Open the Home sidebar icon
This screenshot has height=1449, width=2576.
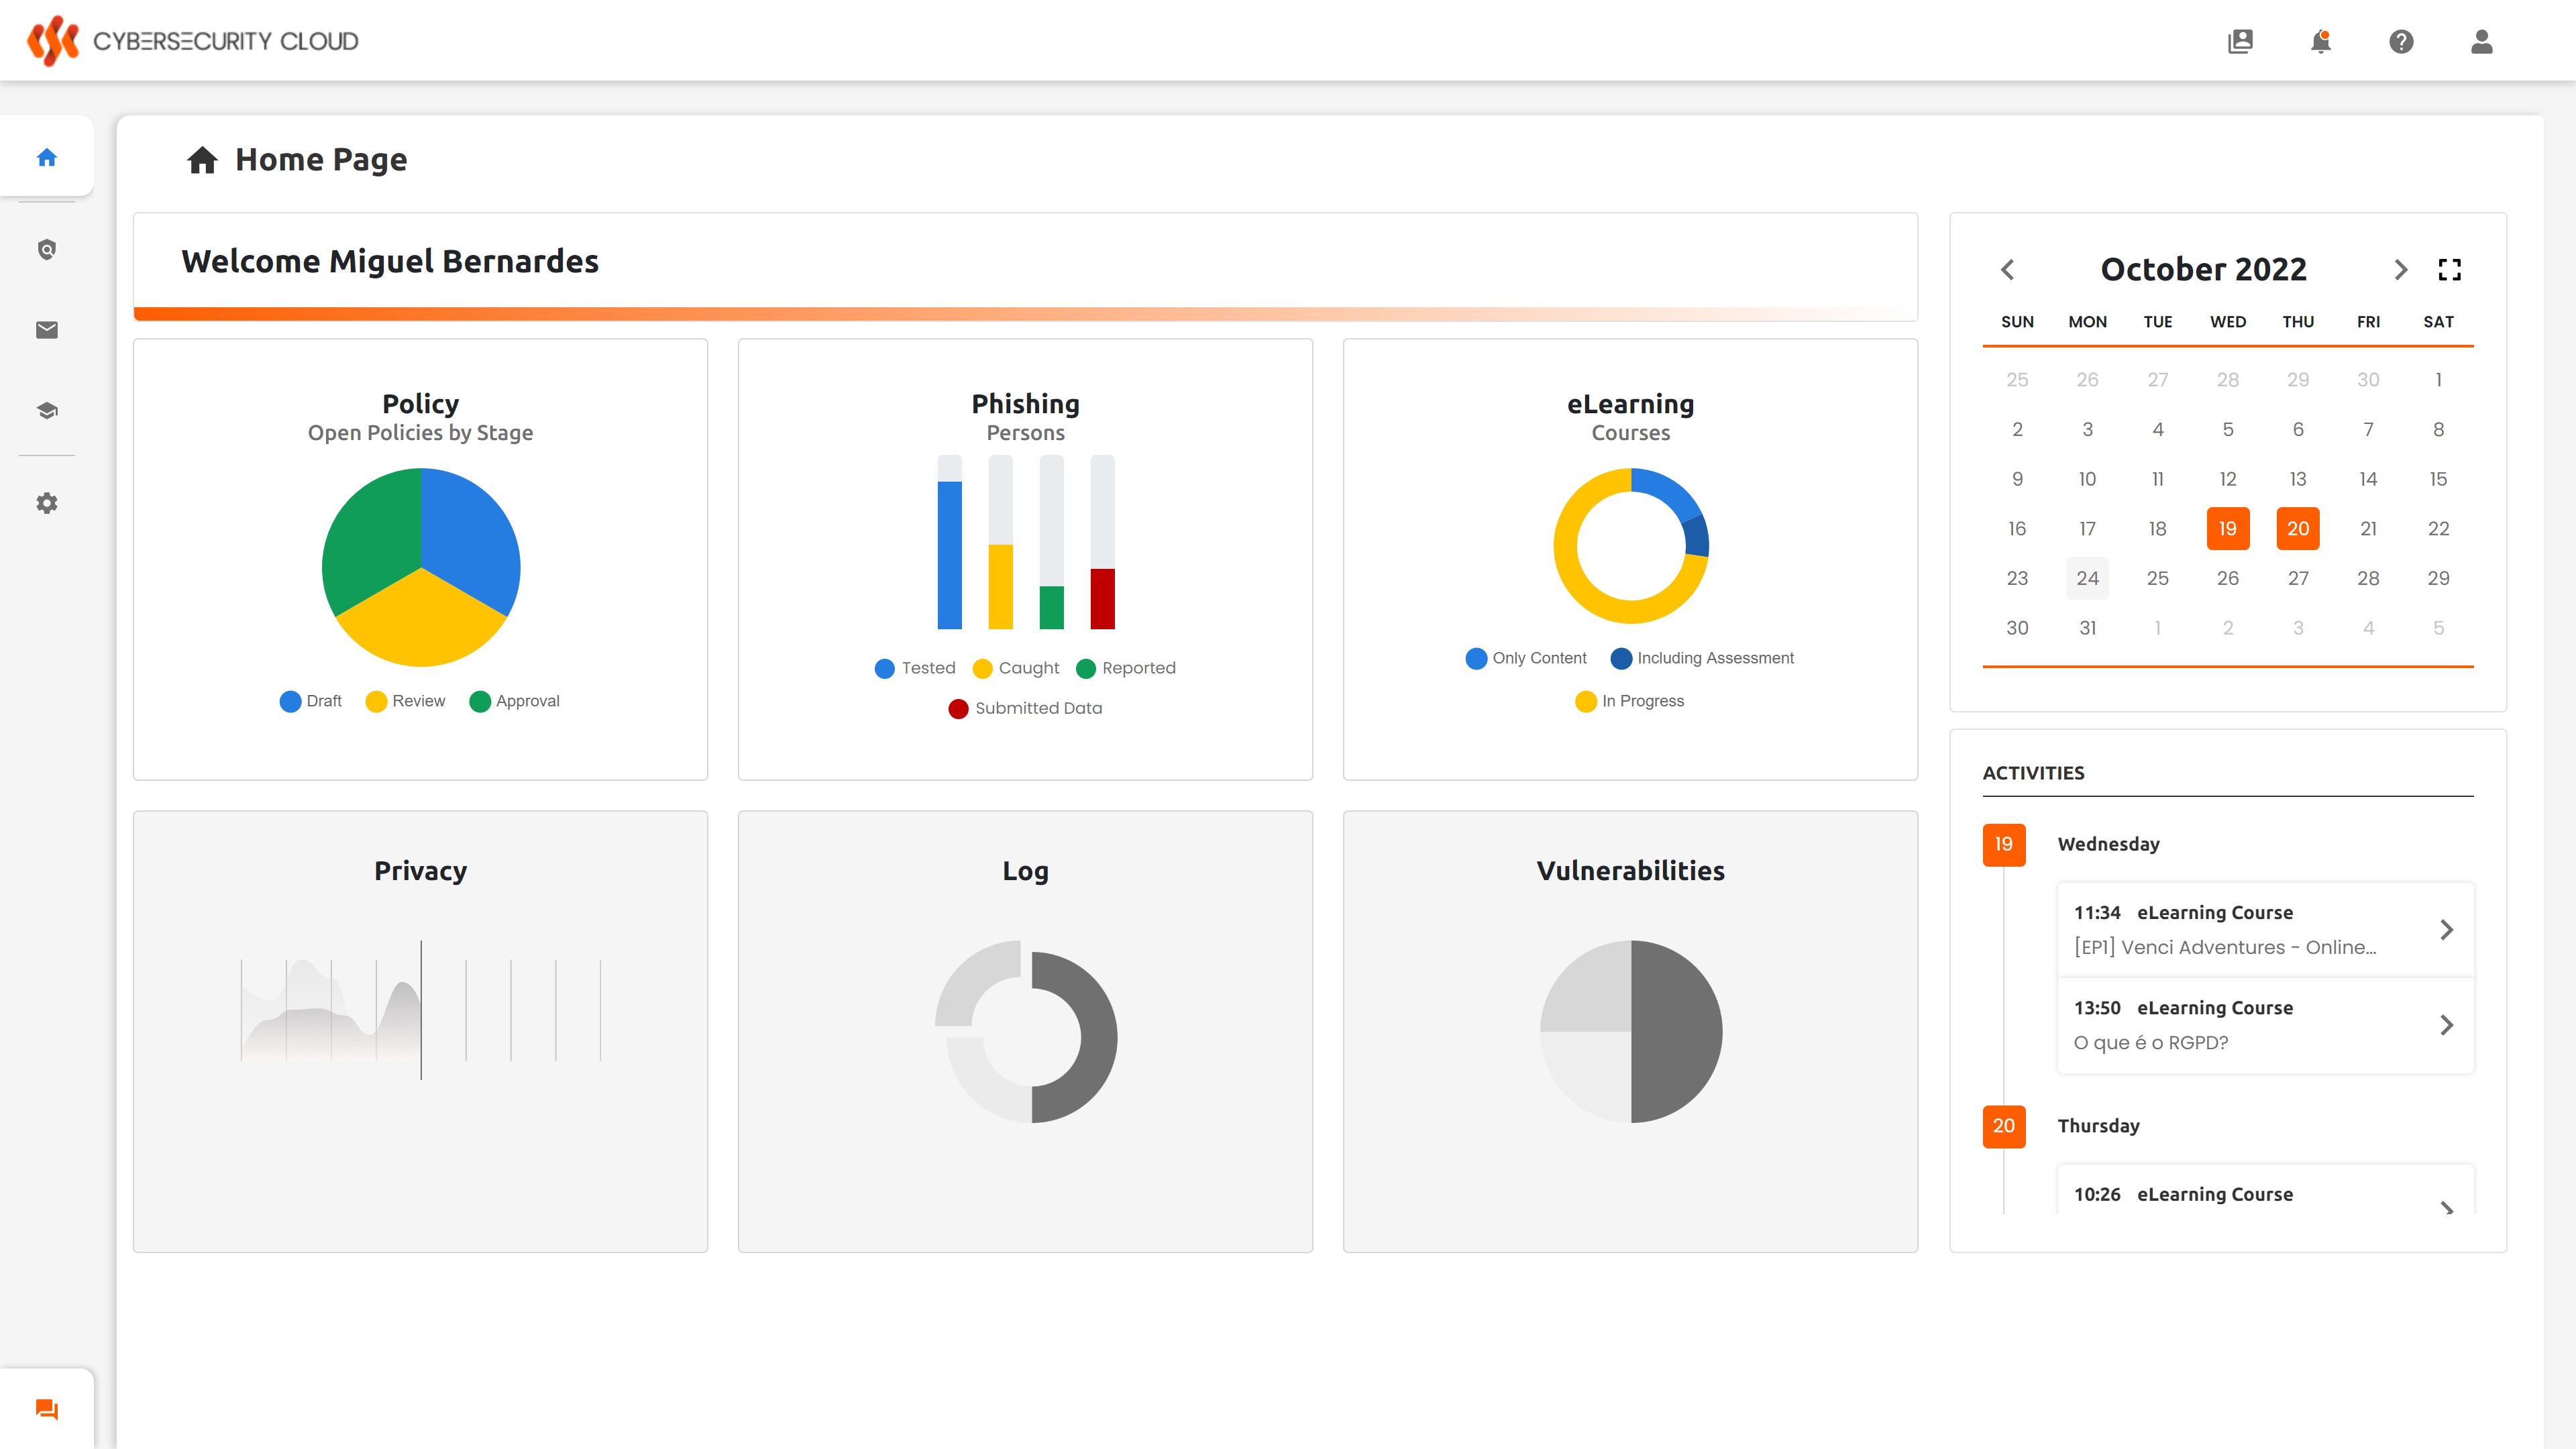pos(47,157)
